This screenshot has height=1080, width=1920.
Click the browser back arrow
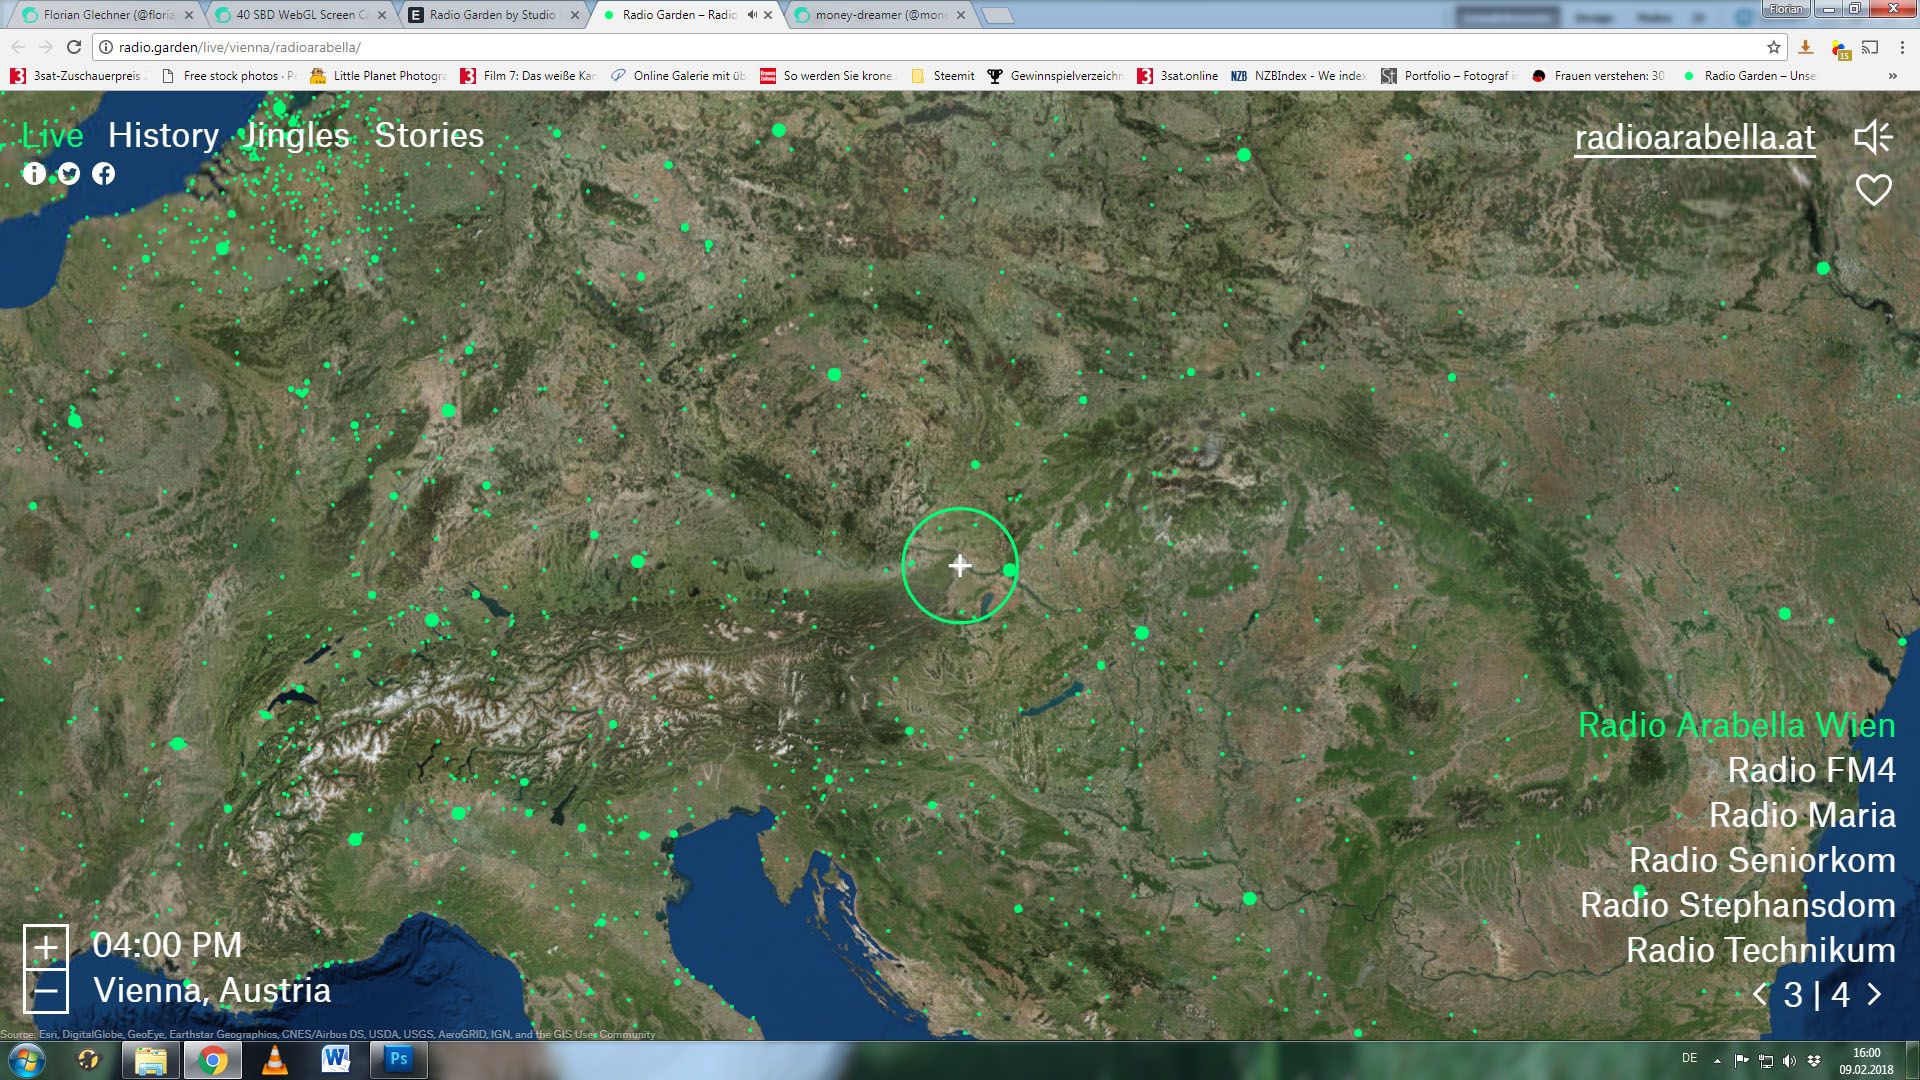pyautogui.click(x=18, y=47)
